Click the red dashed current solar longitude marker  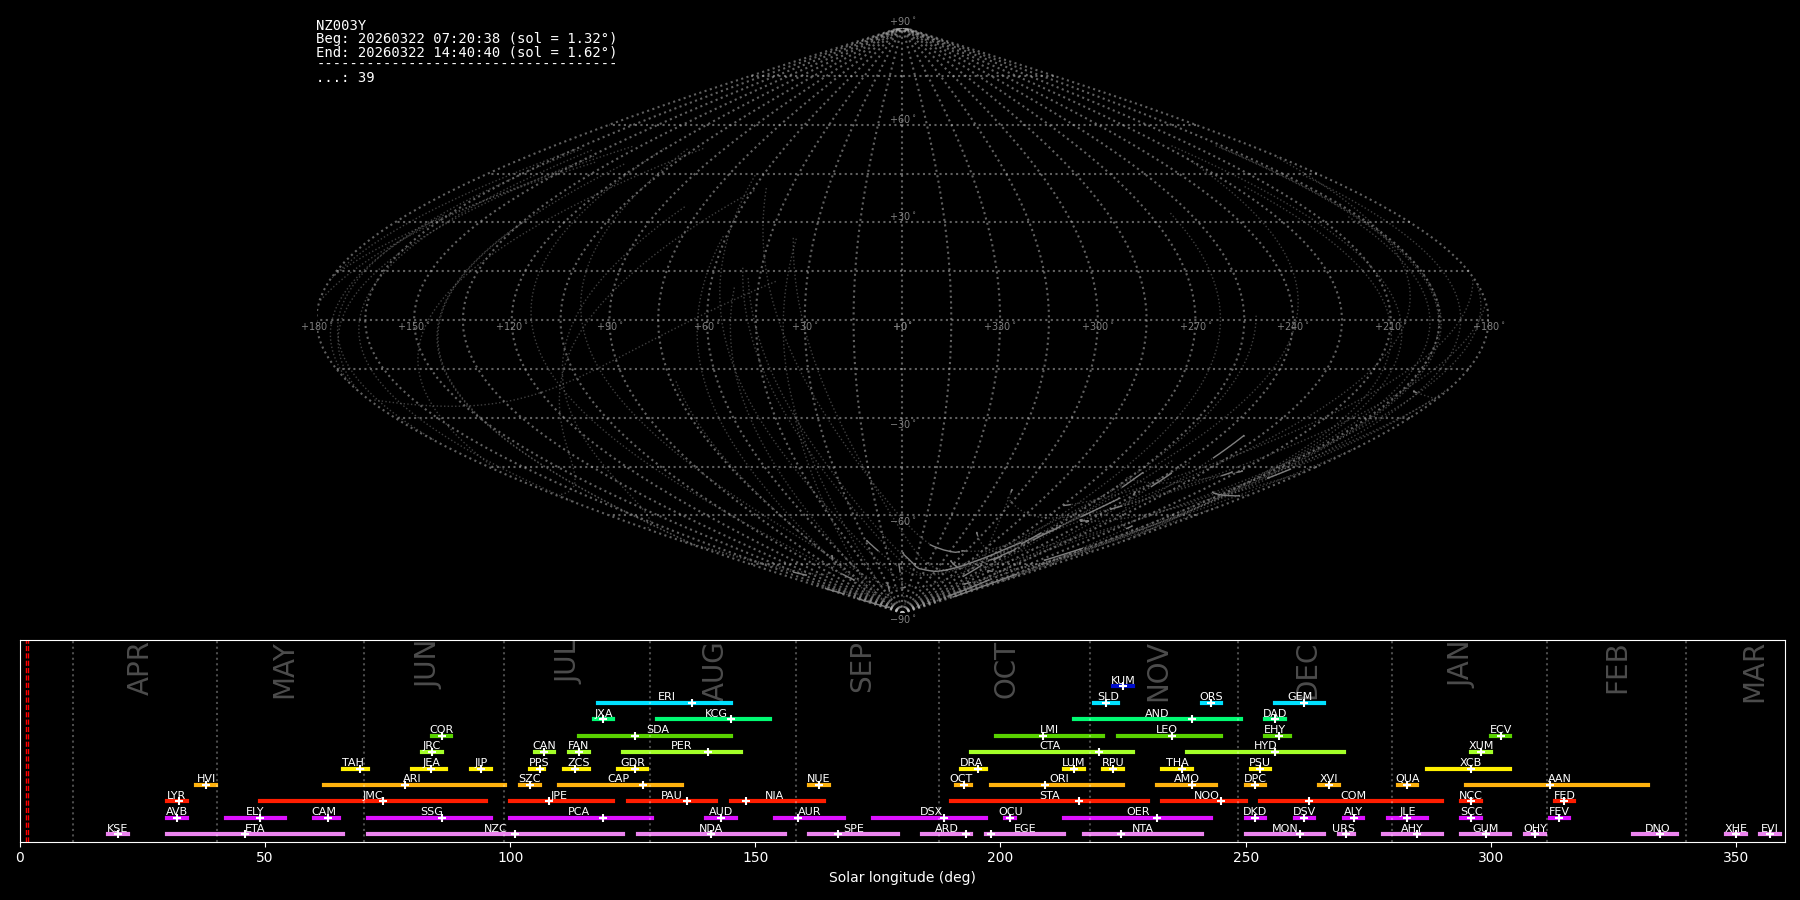click(x=27, y=741)
